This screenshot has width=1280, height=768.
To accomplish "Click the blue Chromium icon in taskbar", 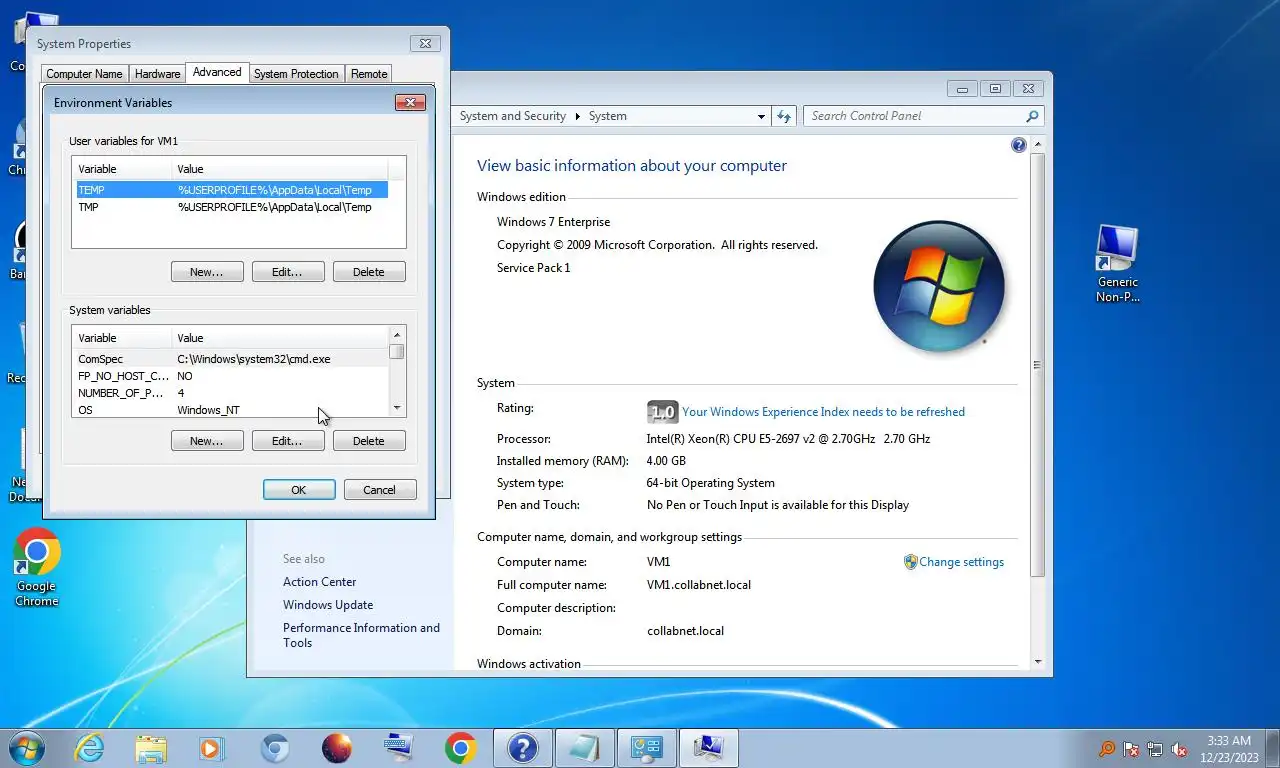I will tap(275, 748).
